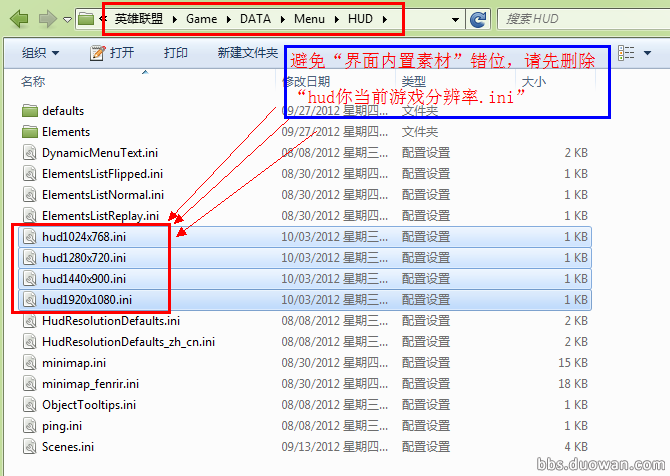The width and height of the screenshot is (670, 476).
Task: Sort by the 名称 column header
Action: [x=33, y=81]
